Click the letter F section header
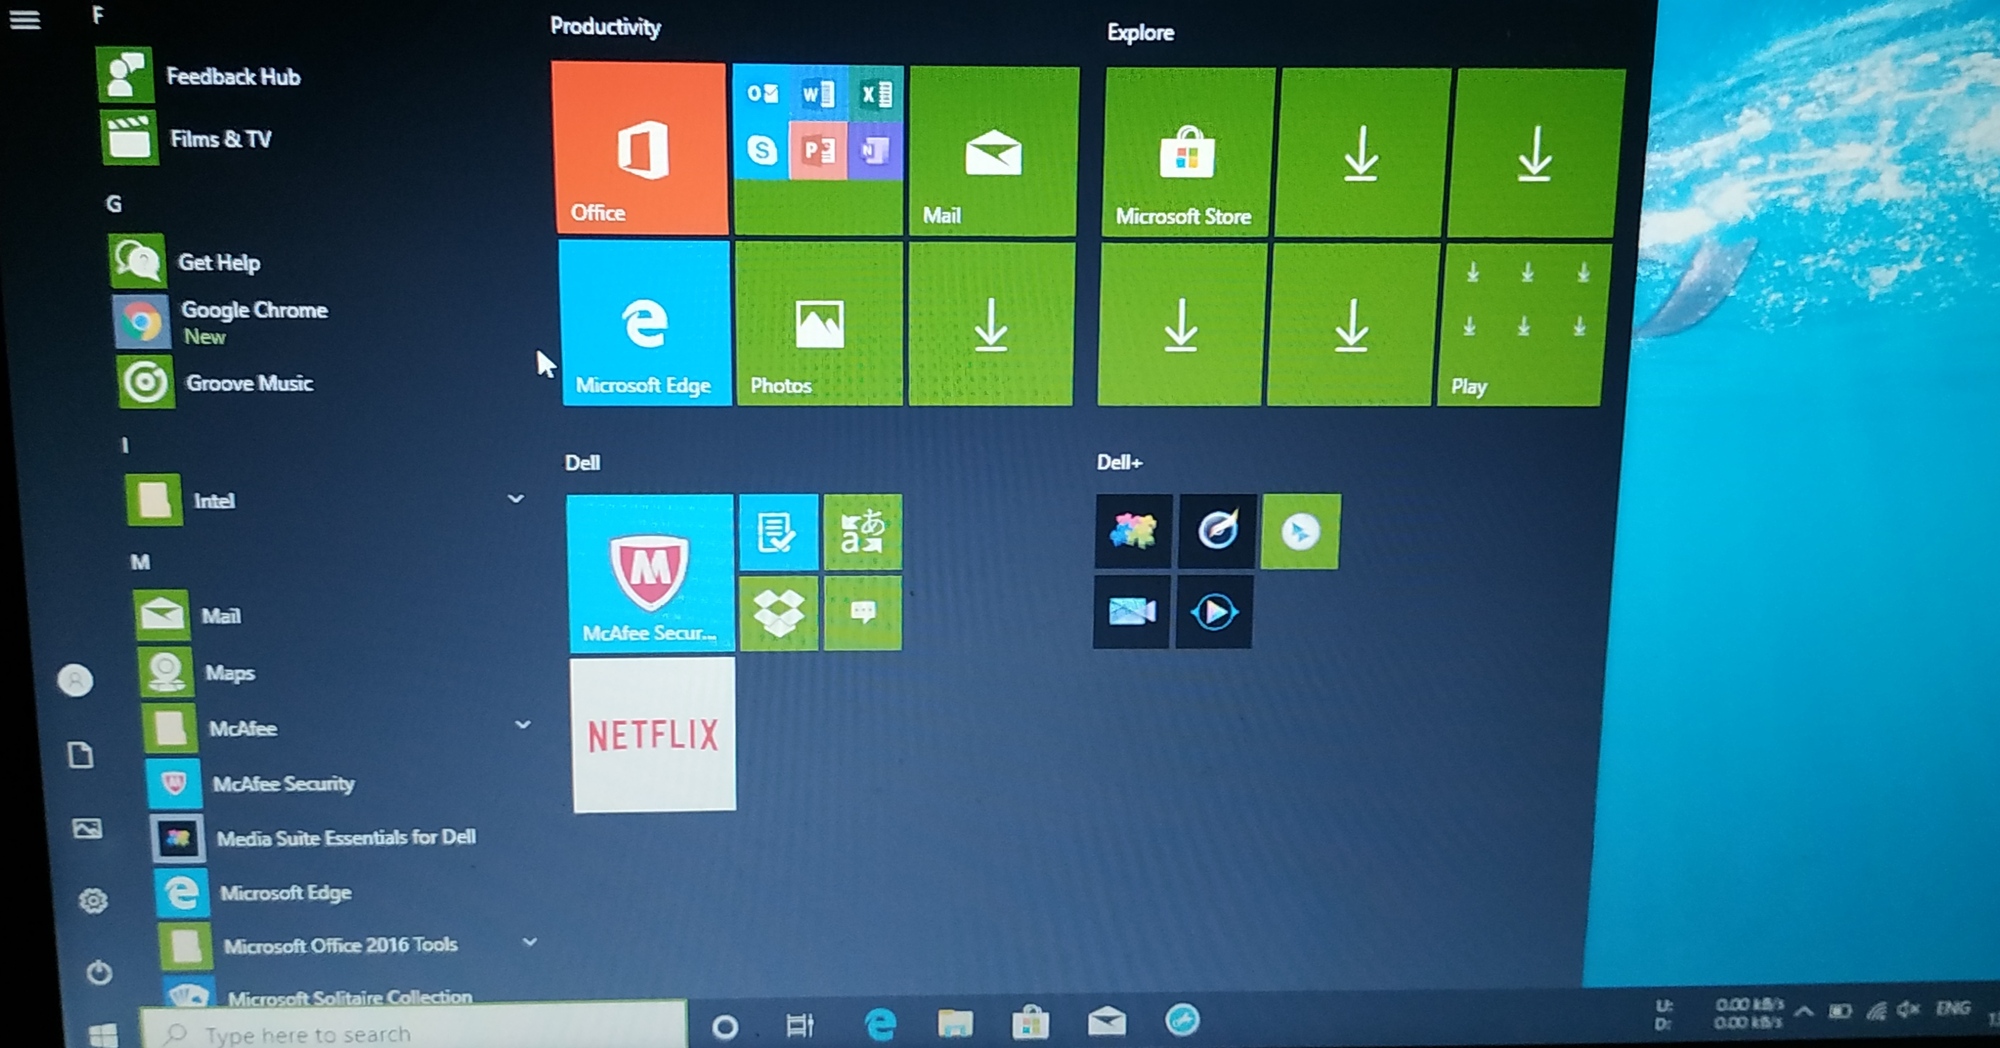The height and width of the screenshot is (1048, 2000). click(97, 14)
